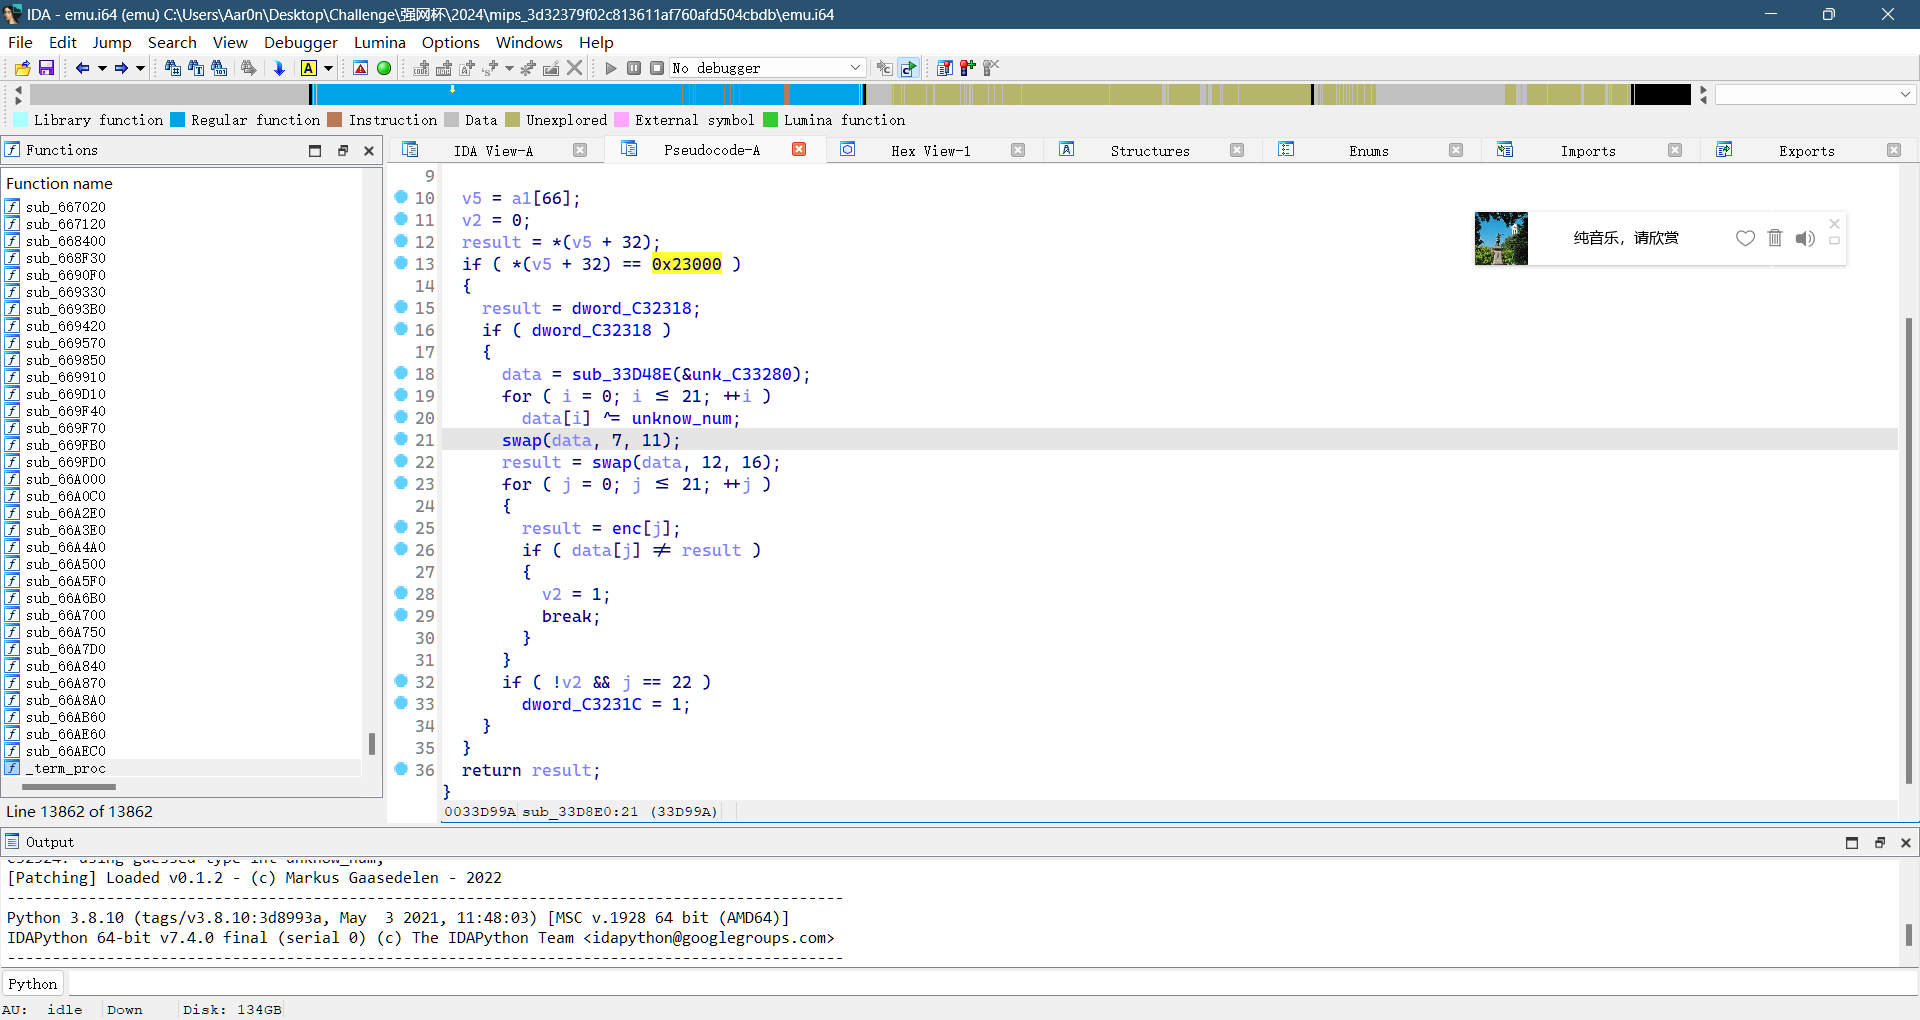Open the File menu

click(x=20, y=42)
